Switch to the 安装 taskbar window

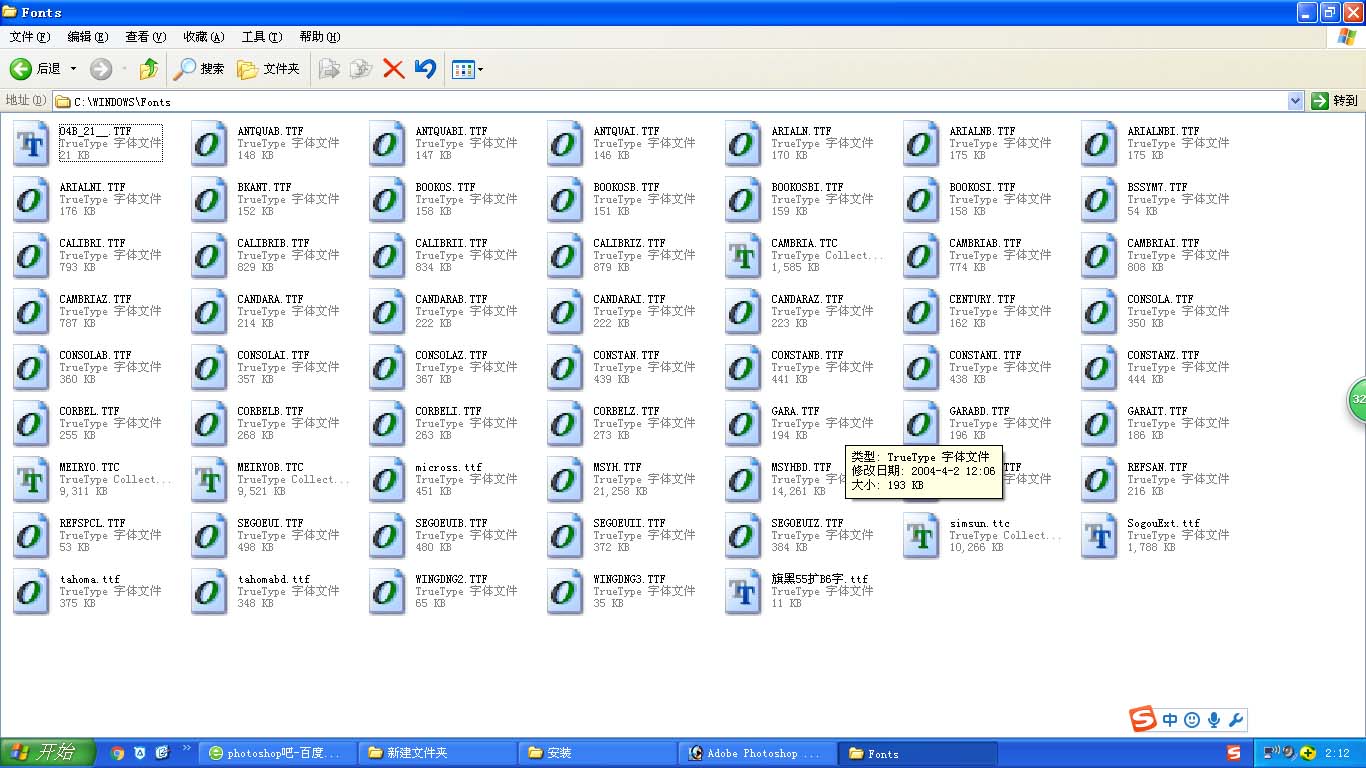point(597,753)
